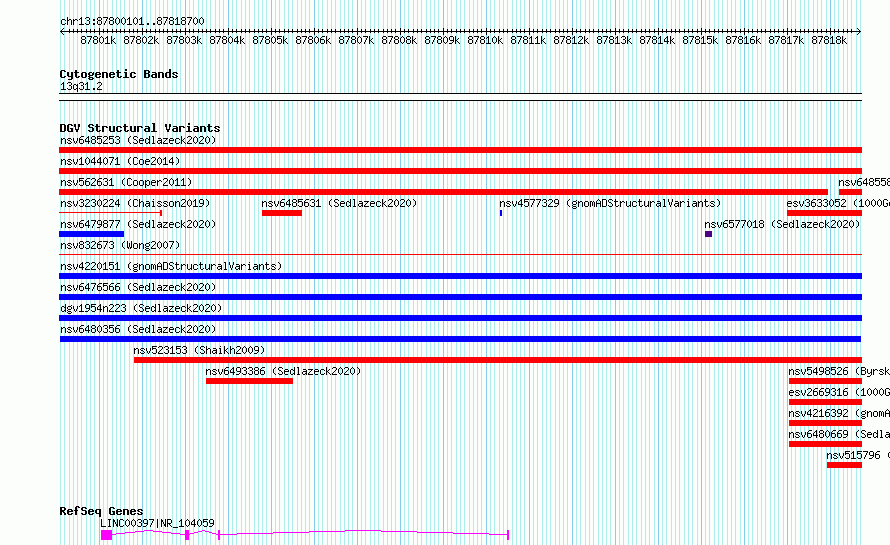Click the 87808k ruler tick label
The width and height of the screenshot is (890, 545).
click(399, 40)
